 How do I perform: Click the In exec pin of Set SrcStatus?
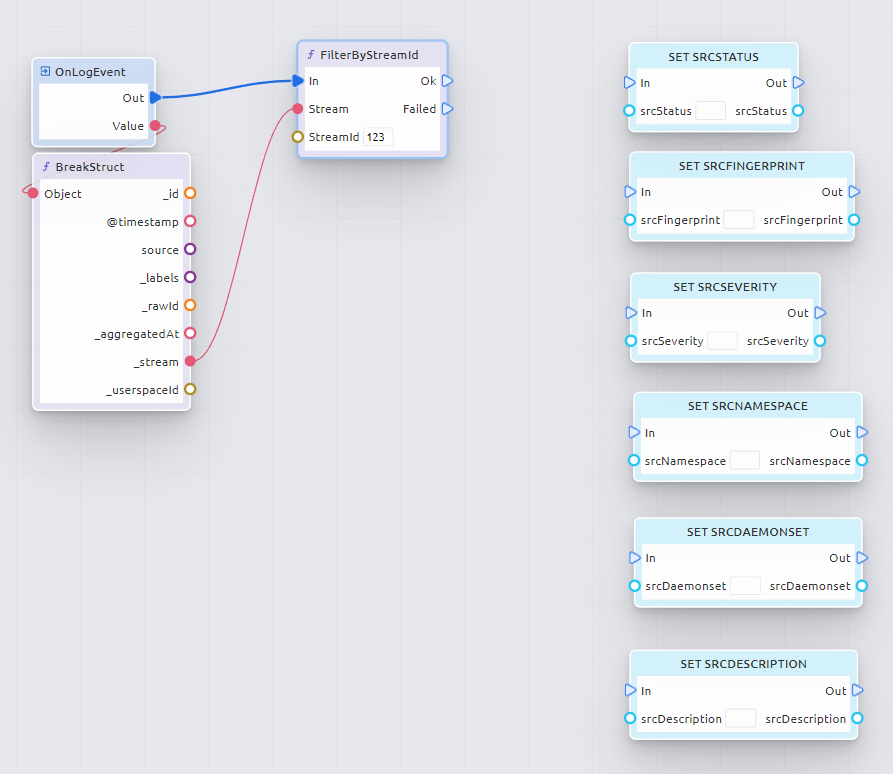[x=629, y=83]
